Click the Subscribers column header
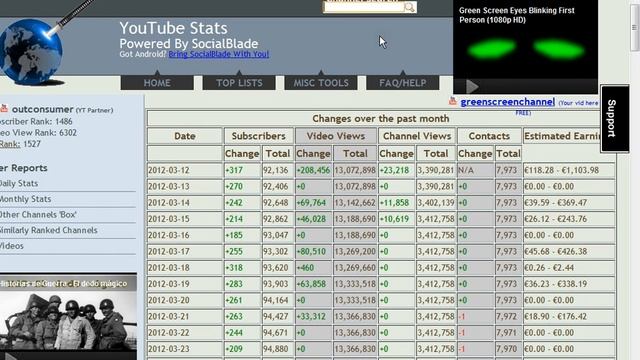Viewport: 640px width, 360px height. click(x=258, y=136)
